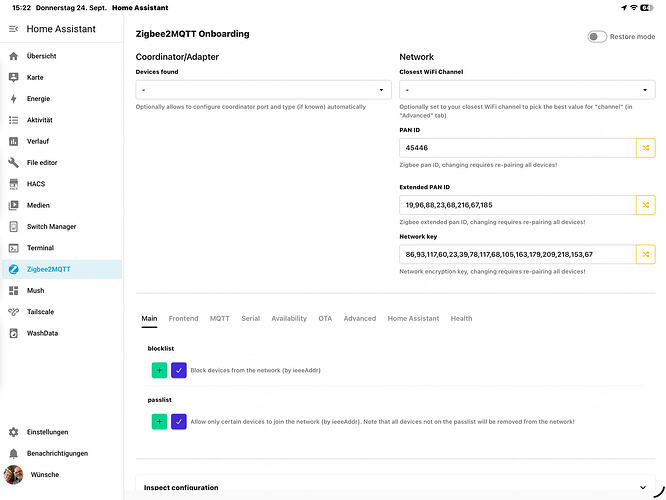Expand the Inspect configuration section

395,487
